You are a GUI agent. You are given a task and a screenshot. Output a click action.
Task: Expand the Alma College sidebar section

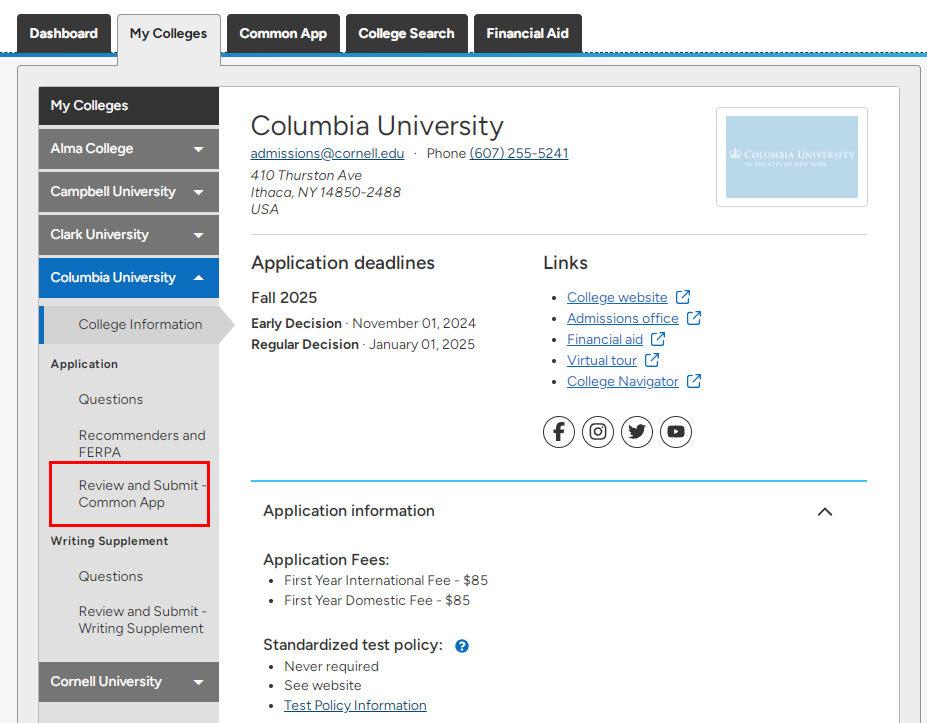click(129, 149)
